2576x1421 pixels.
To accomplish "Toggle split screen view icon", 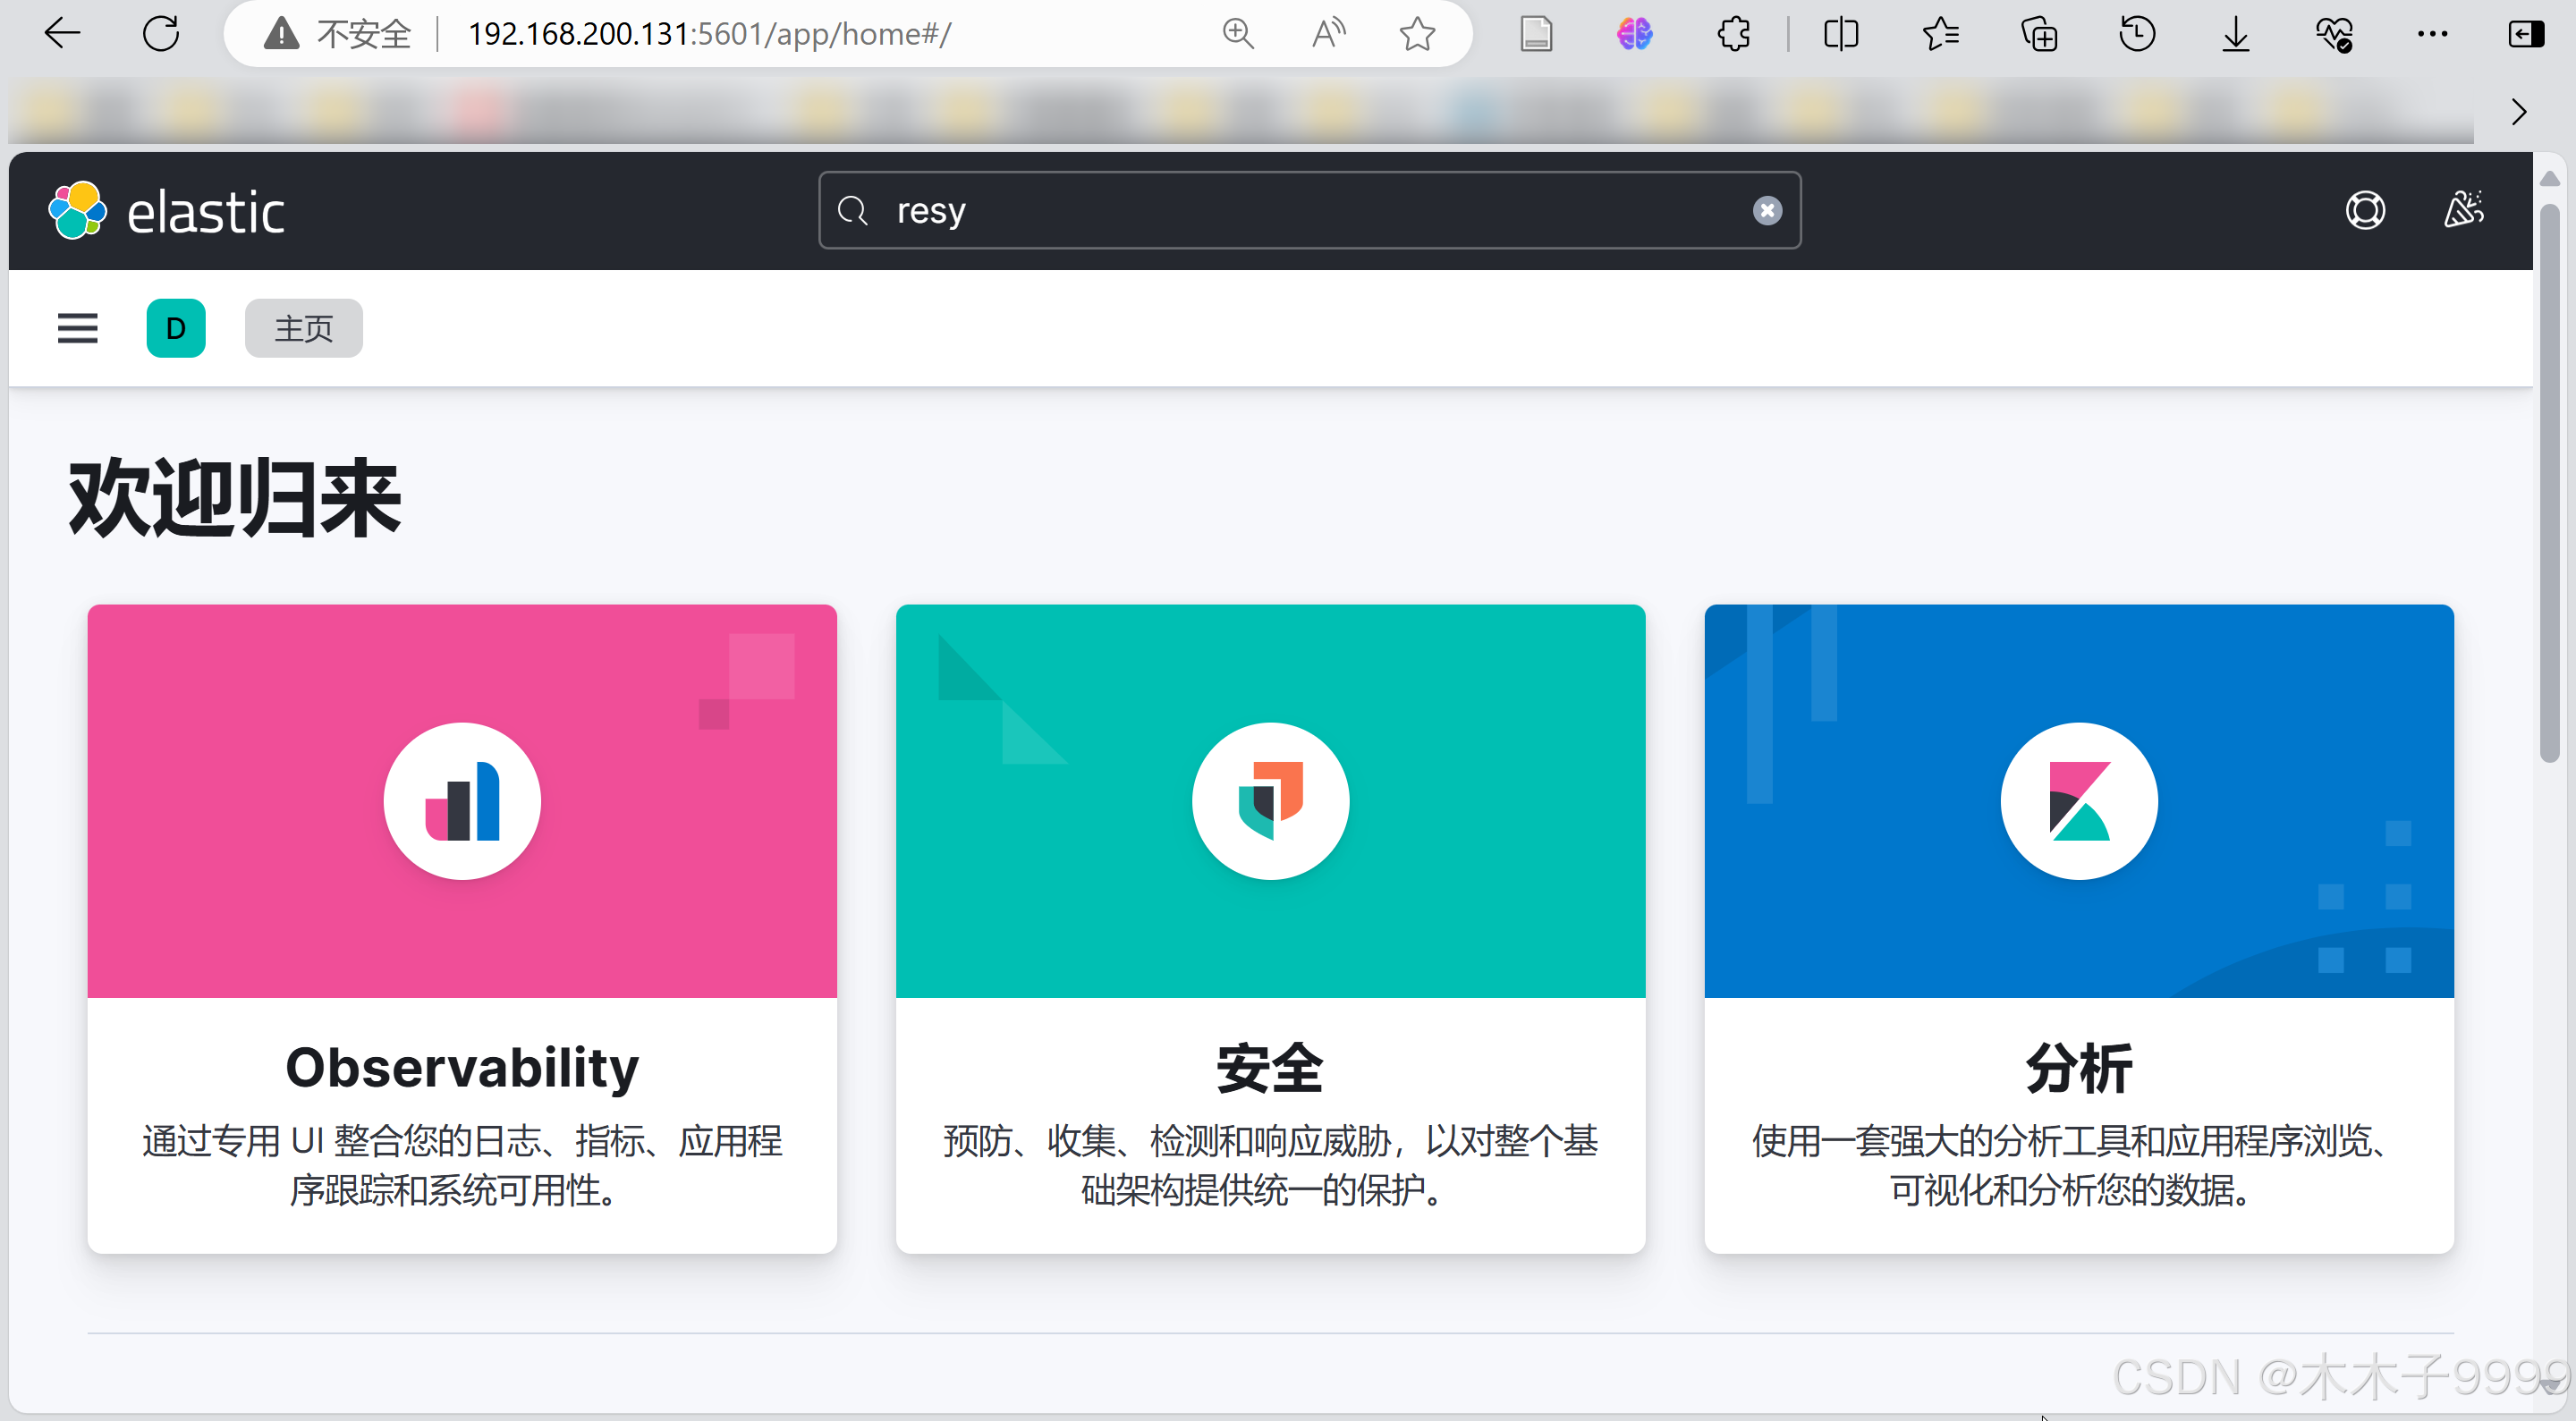I will 1841,34.
